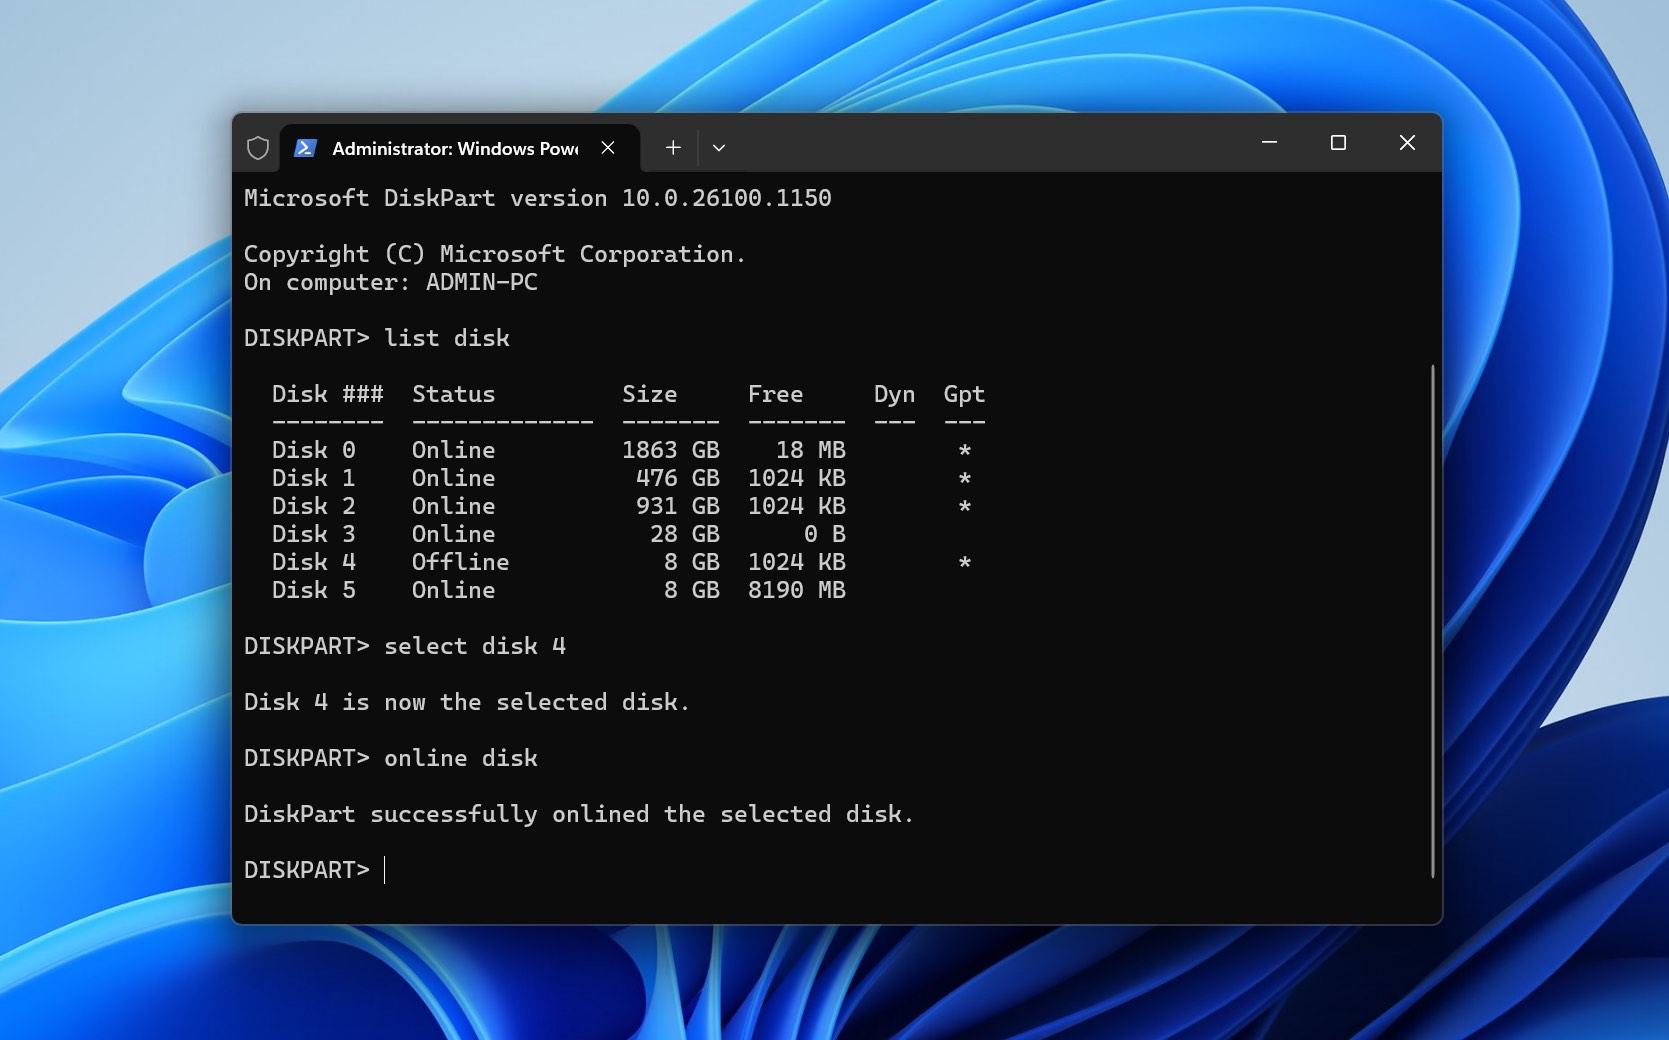Image resolution: width=1669 pixels, height=1040 pixels.
Task: Select the new tab plus icon
Action: click(672, 147)
